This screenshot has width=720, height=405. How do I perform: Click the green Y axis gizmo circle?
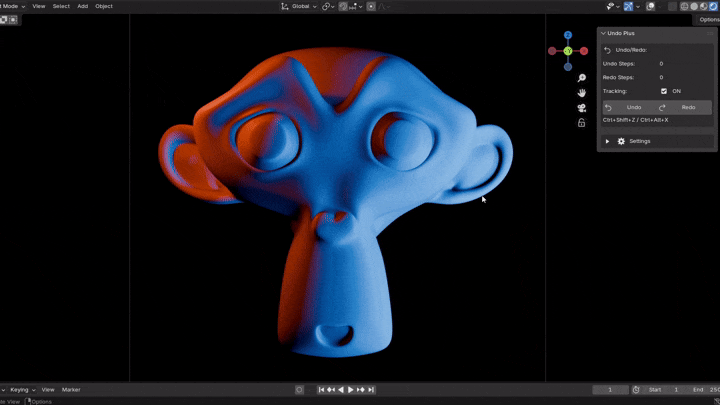point(568,51)
